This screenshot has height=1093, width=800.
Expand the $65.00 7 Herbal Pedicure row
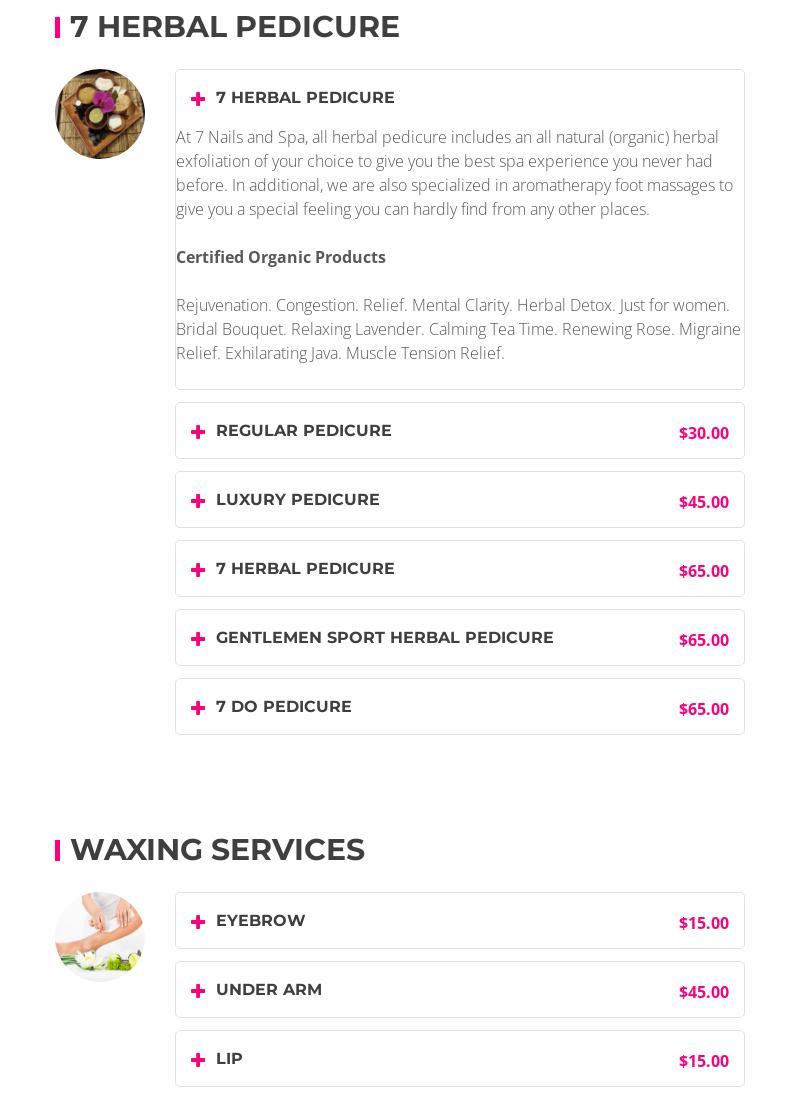pyautogui.click(x=305, y=569)
